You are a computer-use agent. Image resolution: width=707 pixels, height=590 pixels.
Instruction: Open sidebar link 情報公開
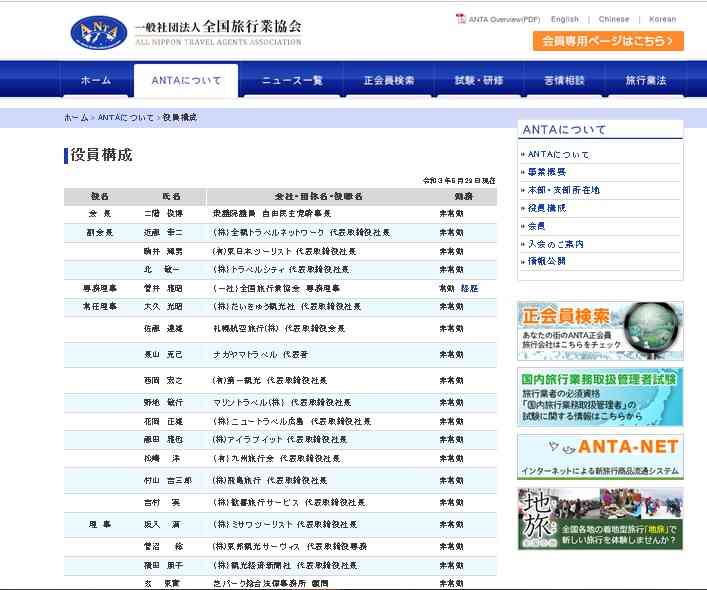pos(546,261)
